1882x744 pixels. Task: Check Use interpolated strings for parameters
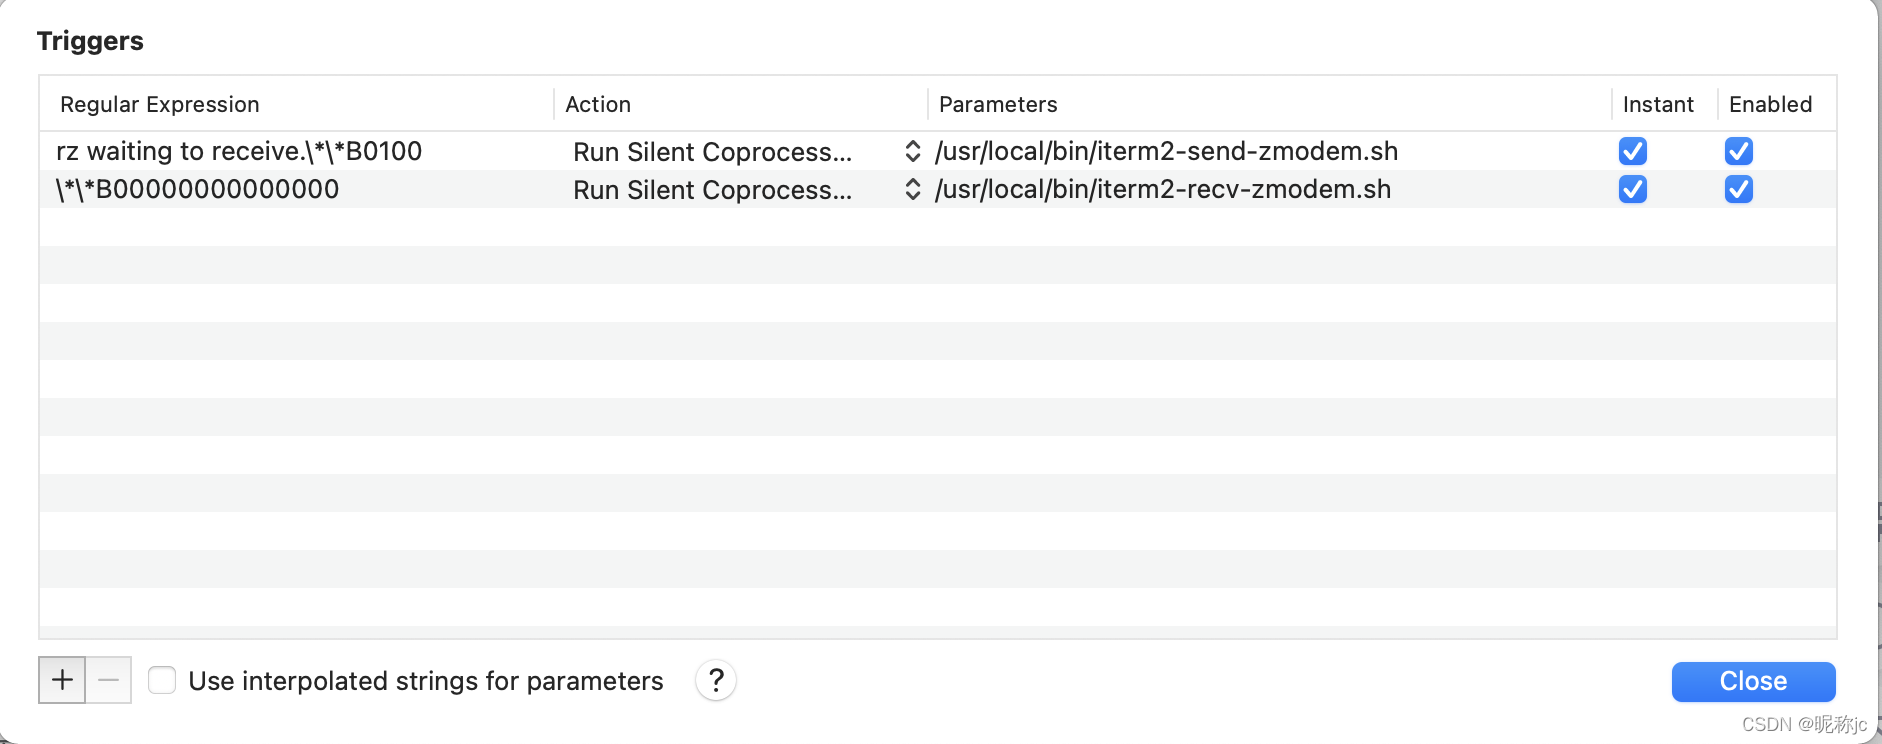click(x=161, y=679)
